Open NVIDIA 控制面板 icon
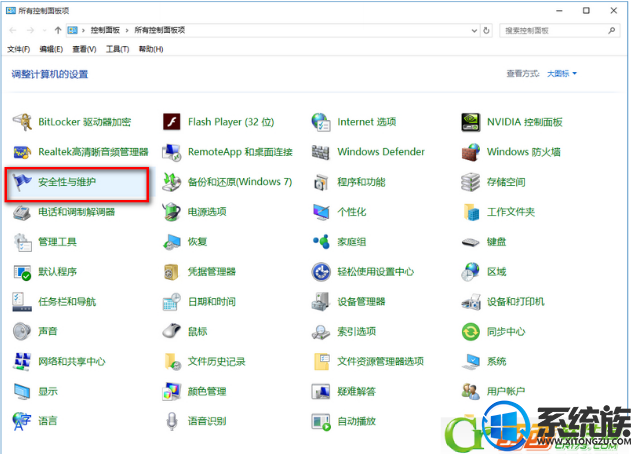 (470, 122)
